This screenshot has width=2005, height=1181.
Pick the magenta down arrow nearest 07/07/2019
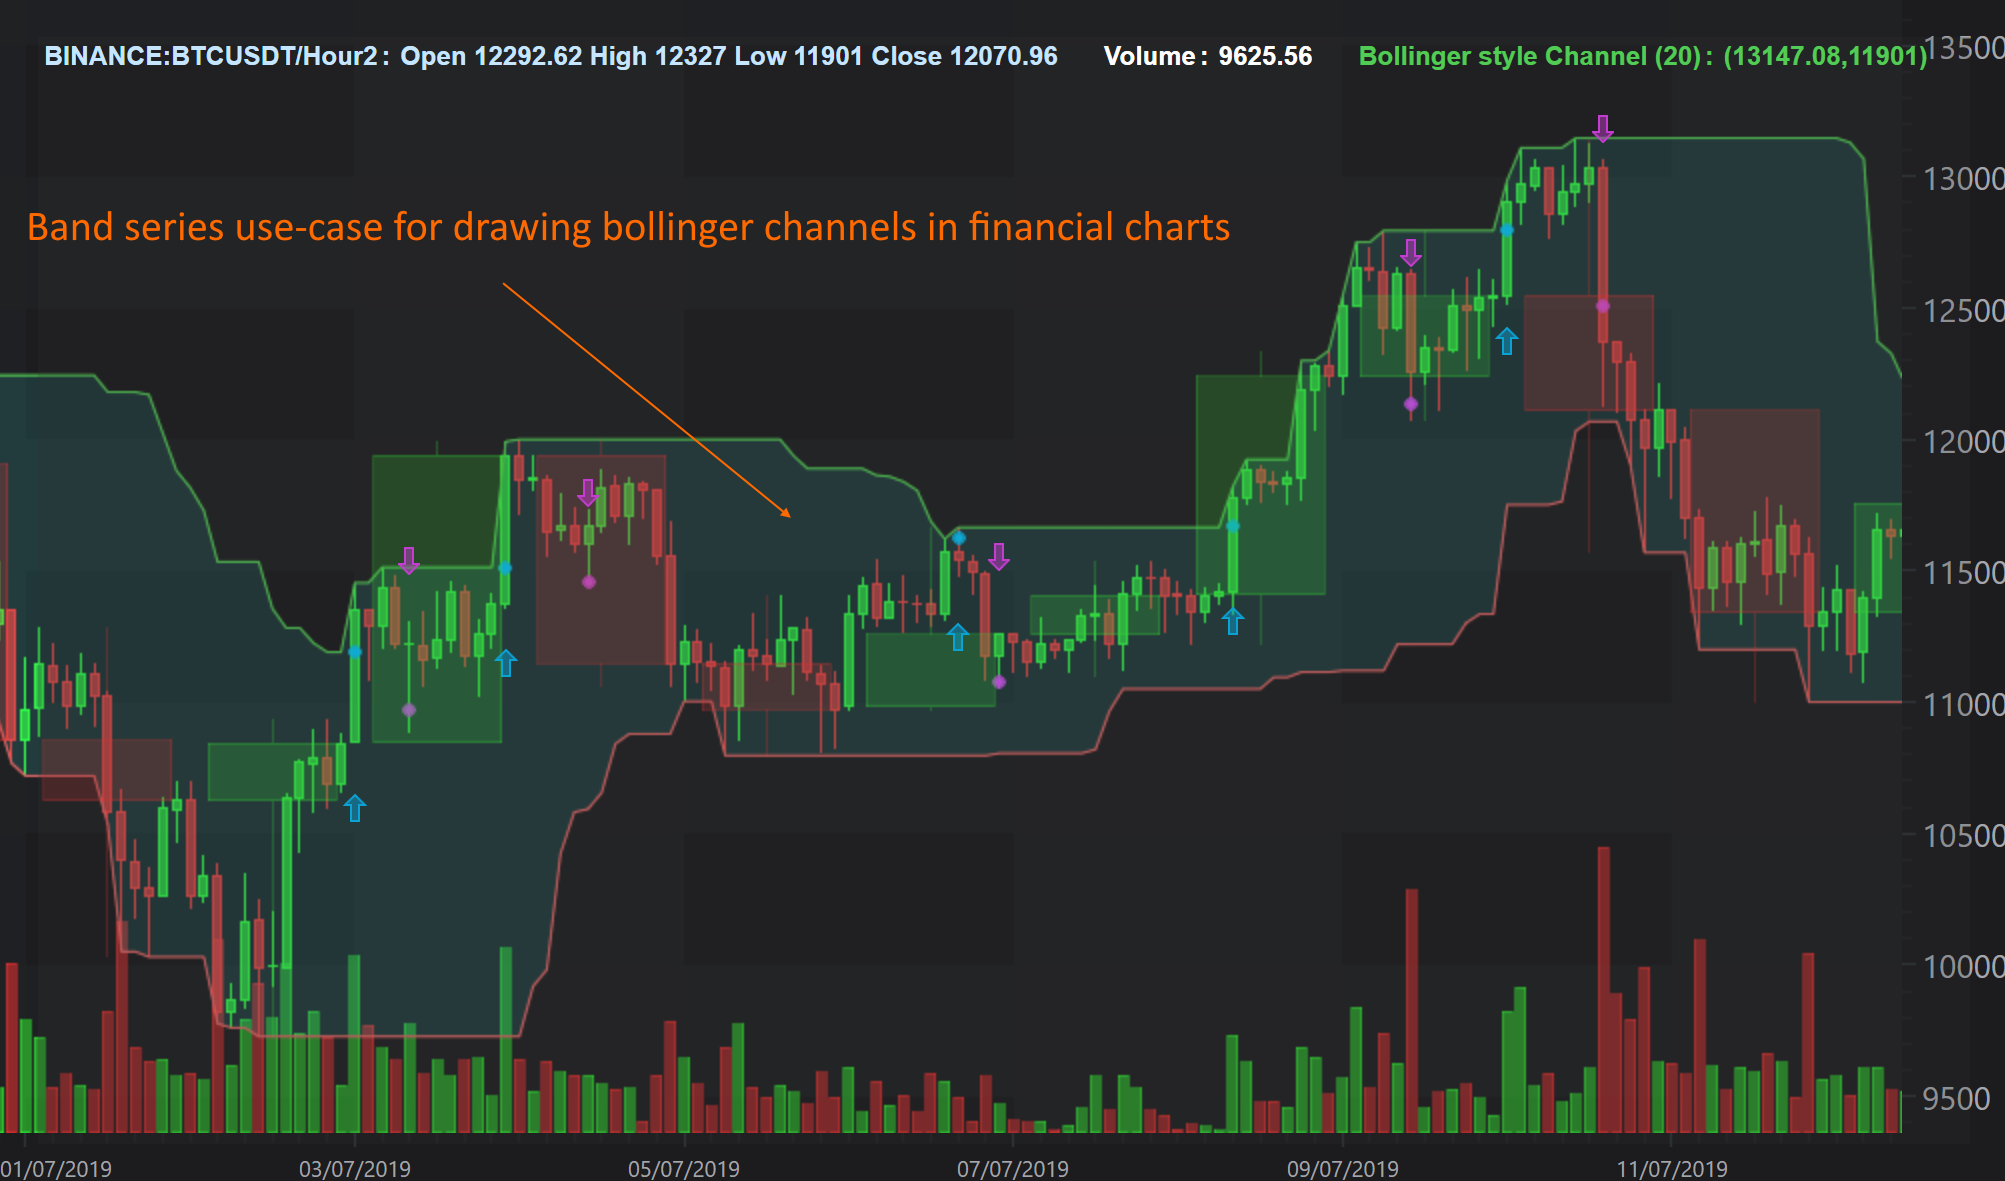[999, 557]
